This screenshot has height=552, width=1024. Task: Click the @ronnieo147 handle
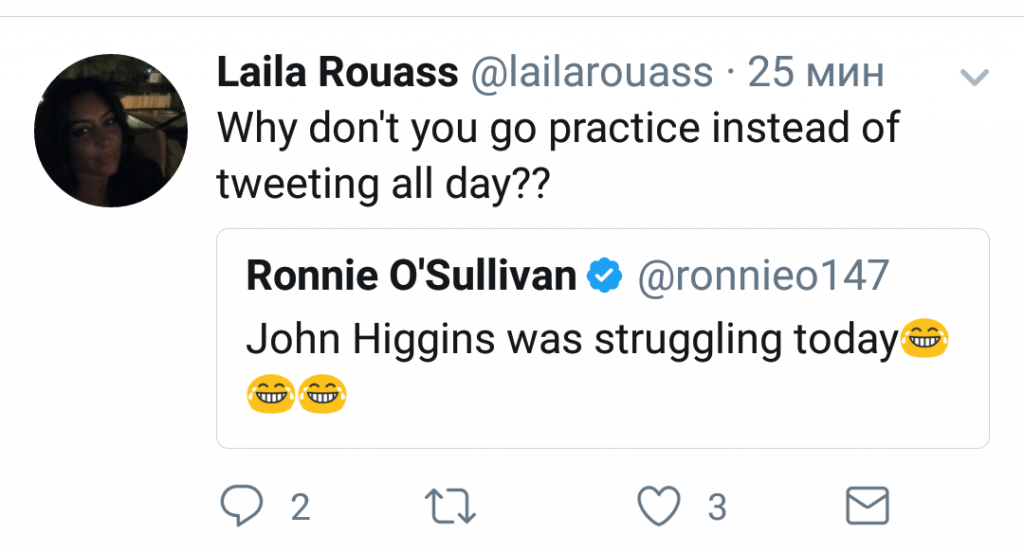pyautogui.click(x=762, y=277)
